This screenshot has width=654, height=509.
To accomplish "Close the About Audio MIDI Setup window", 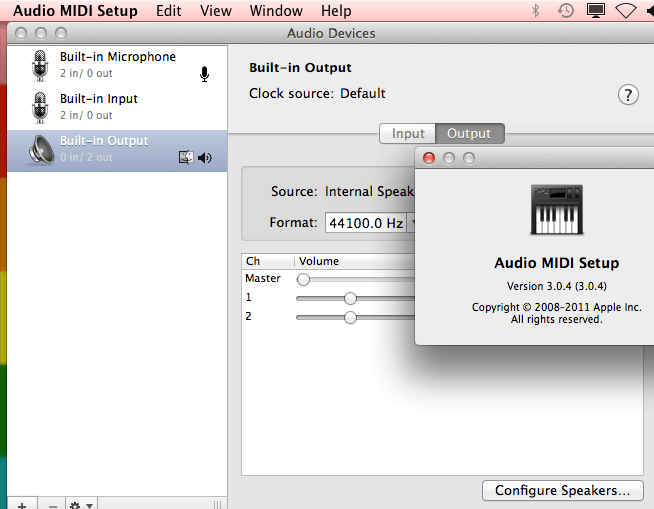I will click(x=429, y=158).
